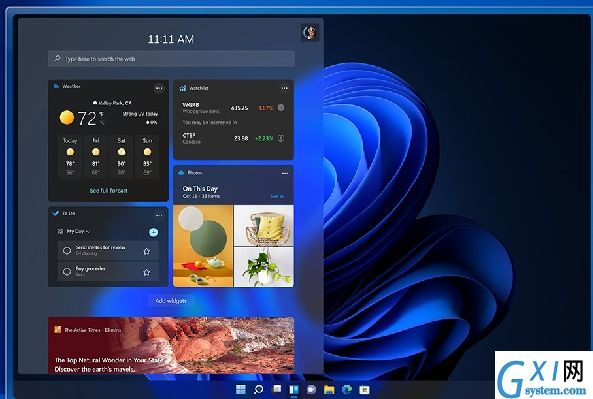Mark the first To Do task complete
The width and height of the screenshot is (593, 399).
click(67, 250)
